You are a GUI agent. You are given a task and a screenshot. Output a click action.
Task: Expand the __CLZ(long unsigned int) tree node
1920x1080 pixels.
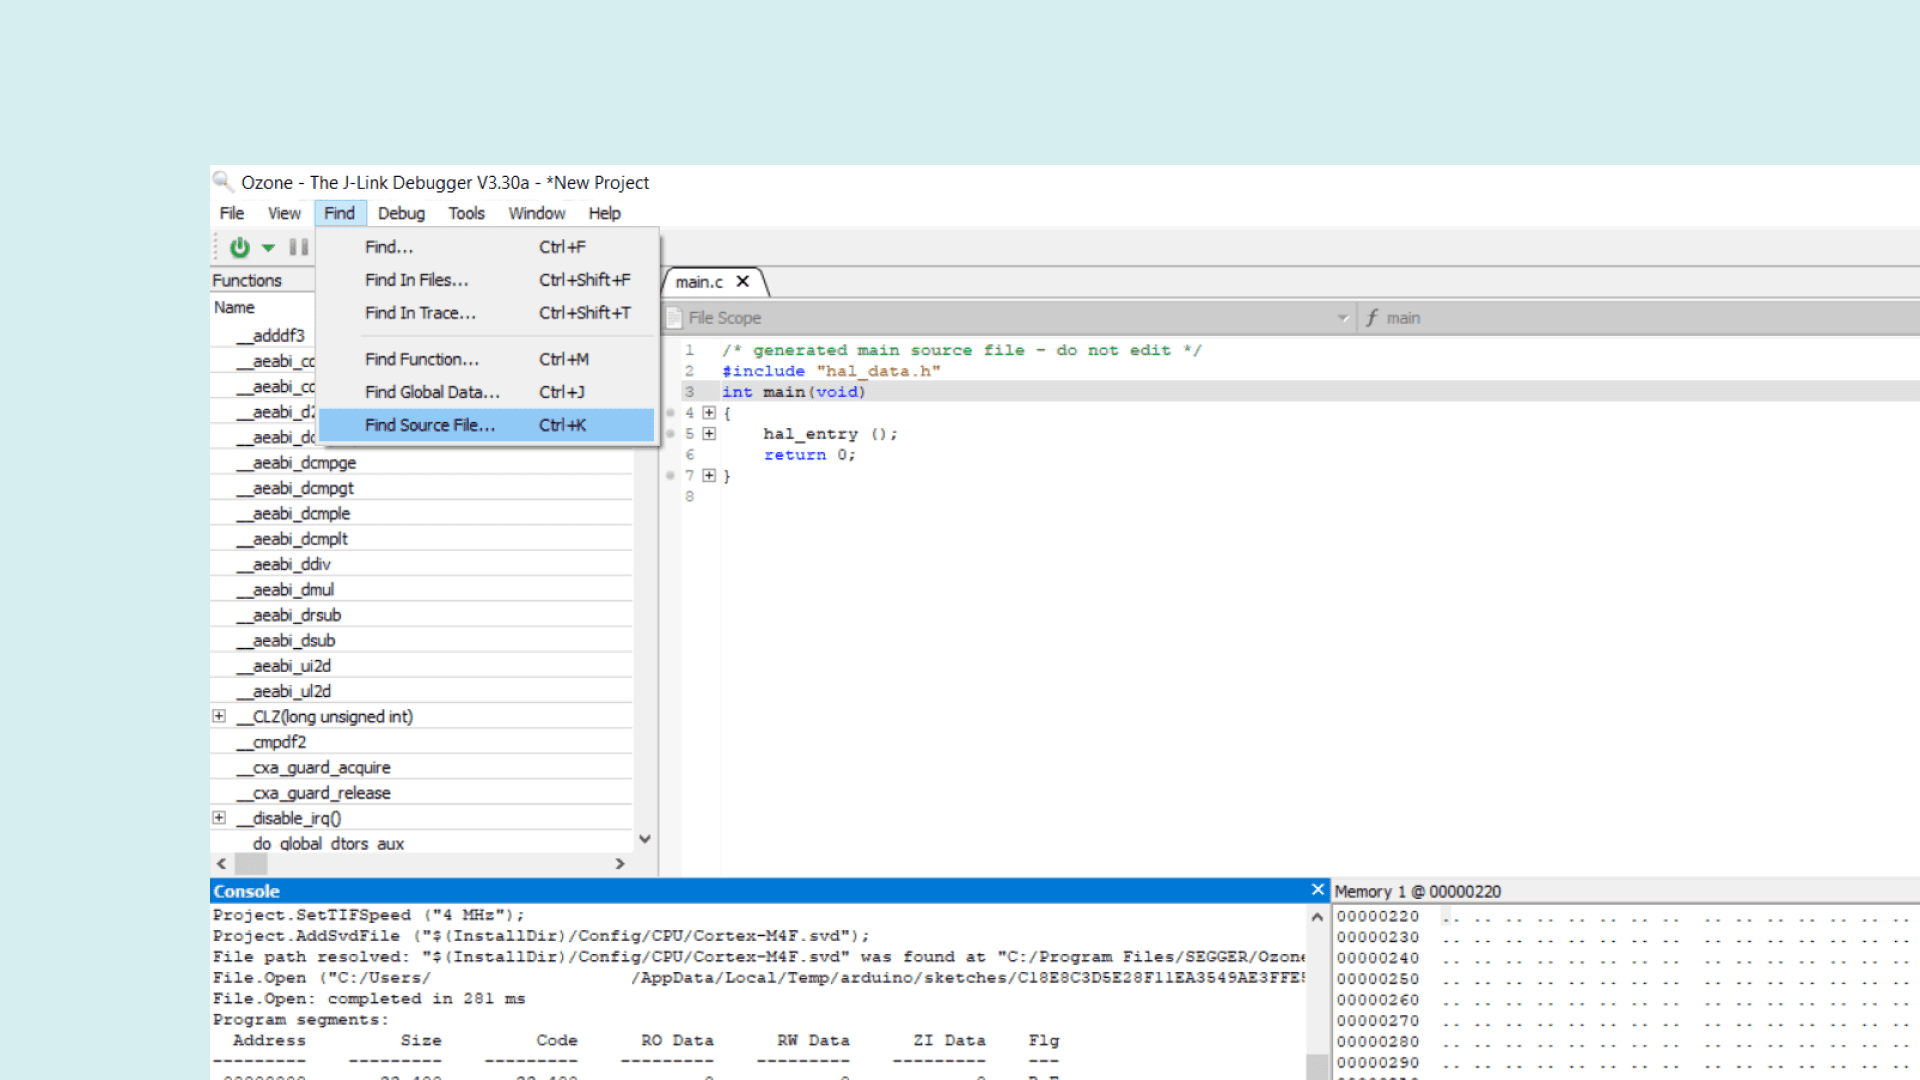click(x=220, y=716)
